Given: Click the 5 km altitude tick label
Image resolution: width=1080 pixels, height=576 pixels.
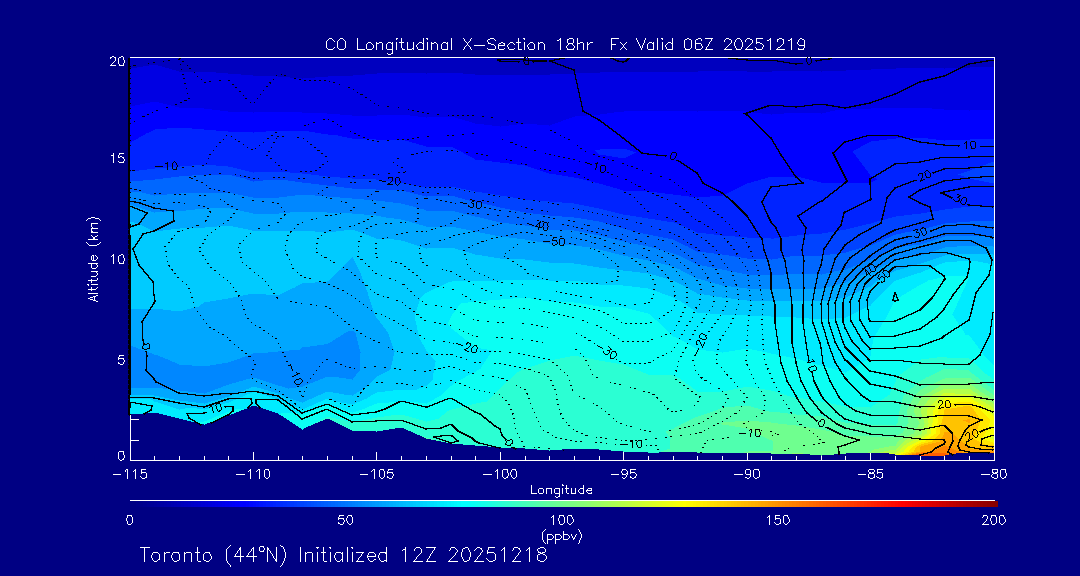Looking at the screenshot, I should [x=120, y=358].
